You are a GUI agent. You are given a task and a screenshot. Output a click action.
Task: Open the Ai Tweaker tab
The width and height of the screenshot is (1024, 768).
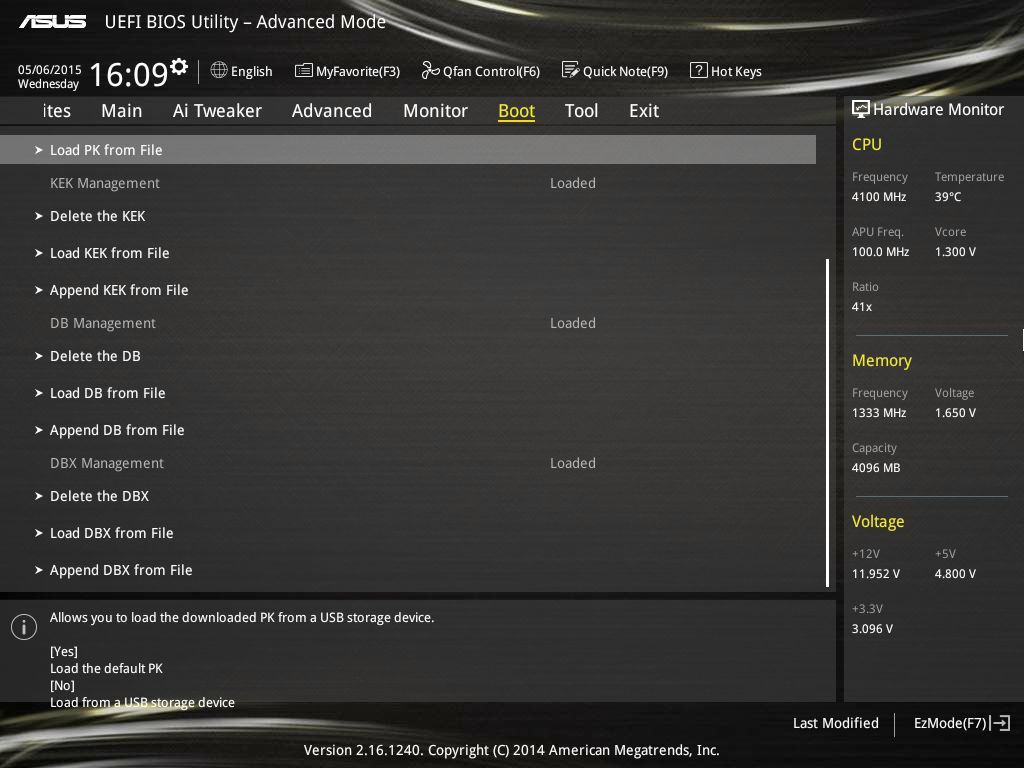[x=217, y=111]
